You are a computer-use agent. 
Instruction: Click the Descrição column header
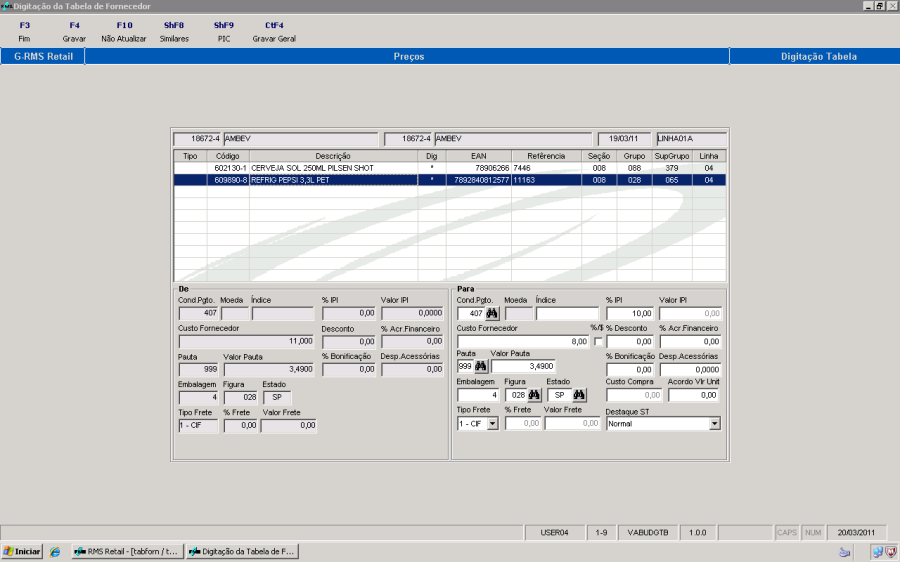[333, 156]
